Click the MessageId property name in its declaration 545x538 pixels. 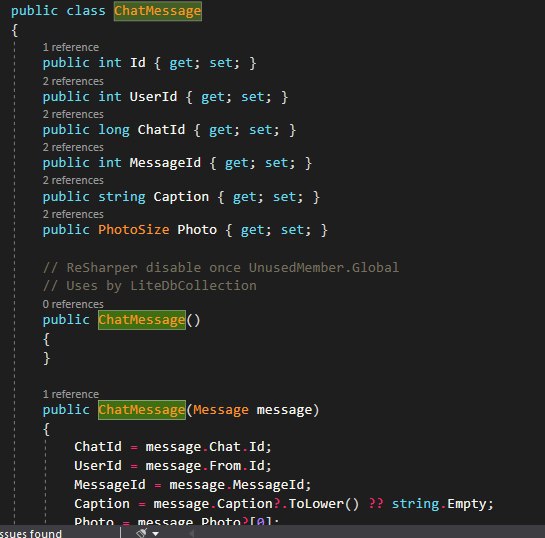click(165, 163)
